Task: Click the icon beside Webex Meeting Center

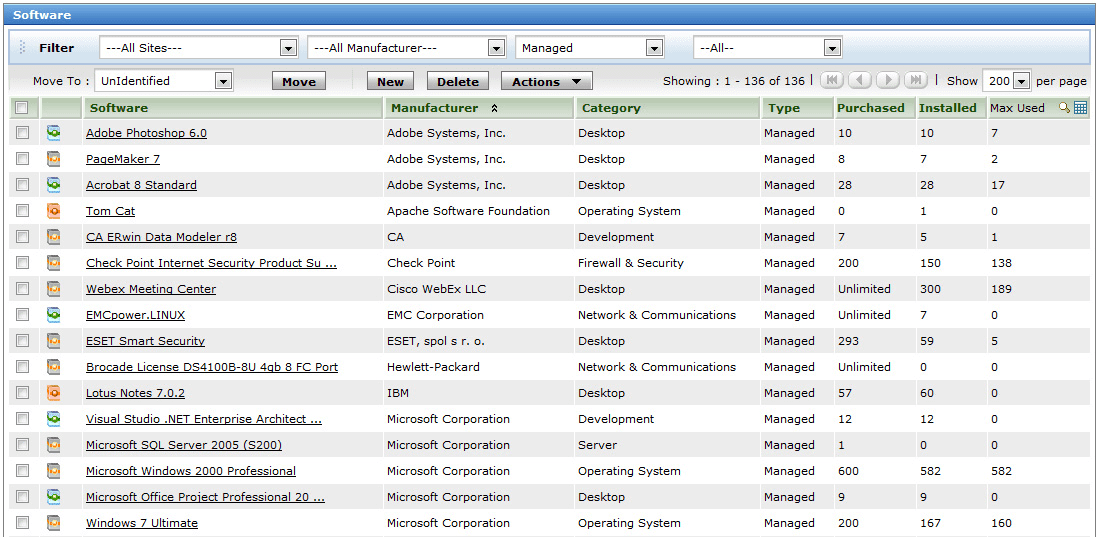Action: point(53,289)
